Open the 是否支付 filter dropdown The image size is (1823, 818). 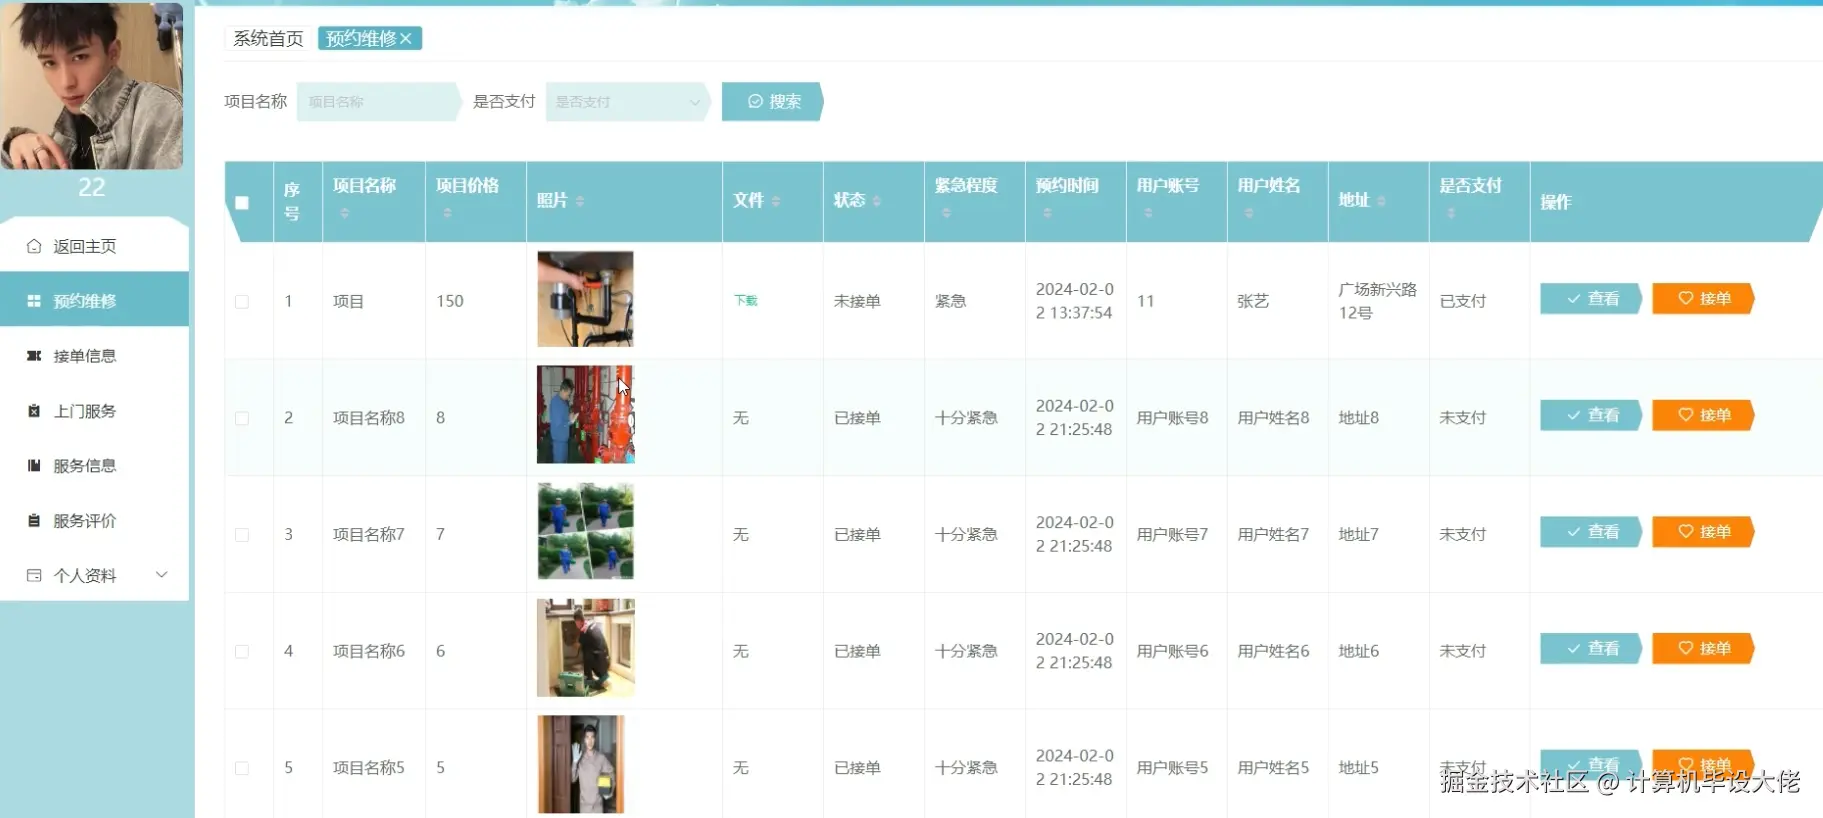point(627,102)
